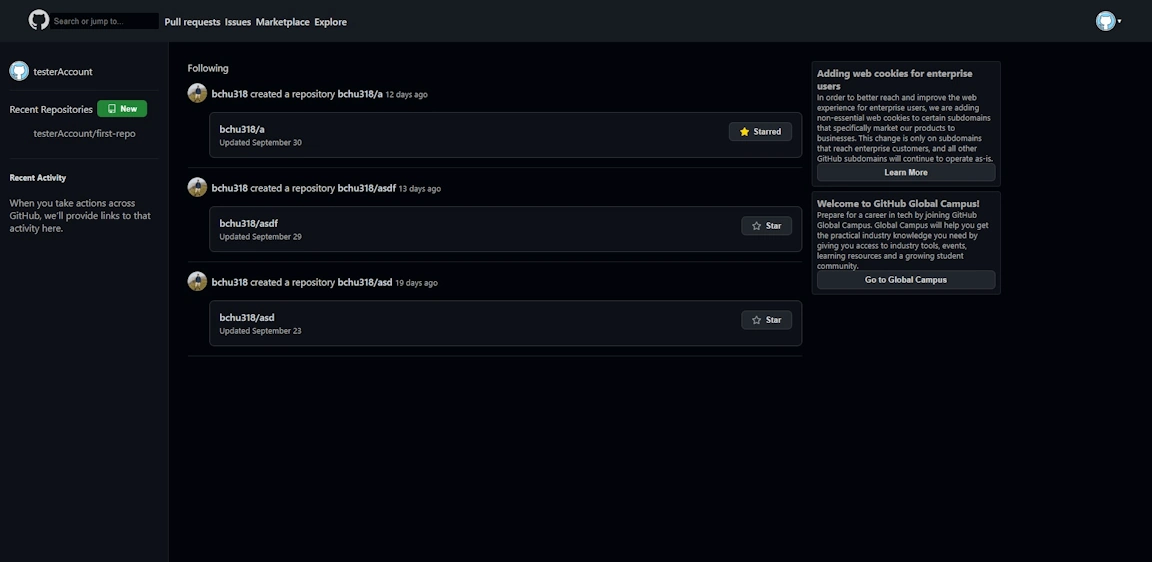This screenshot has width=1152, height=562.
Task: Unstar the bchu318/a repository
Action: coord(760,132)
